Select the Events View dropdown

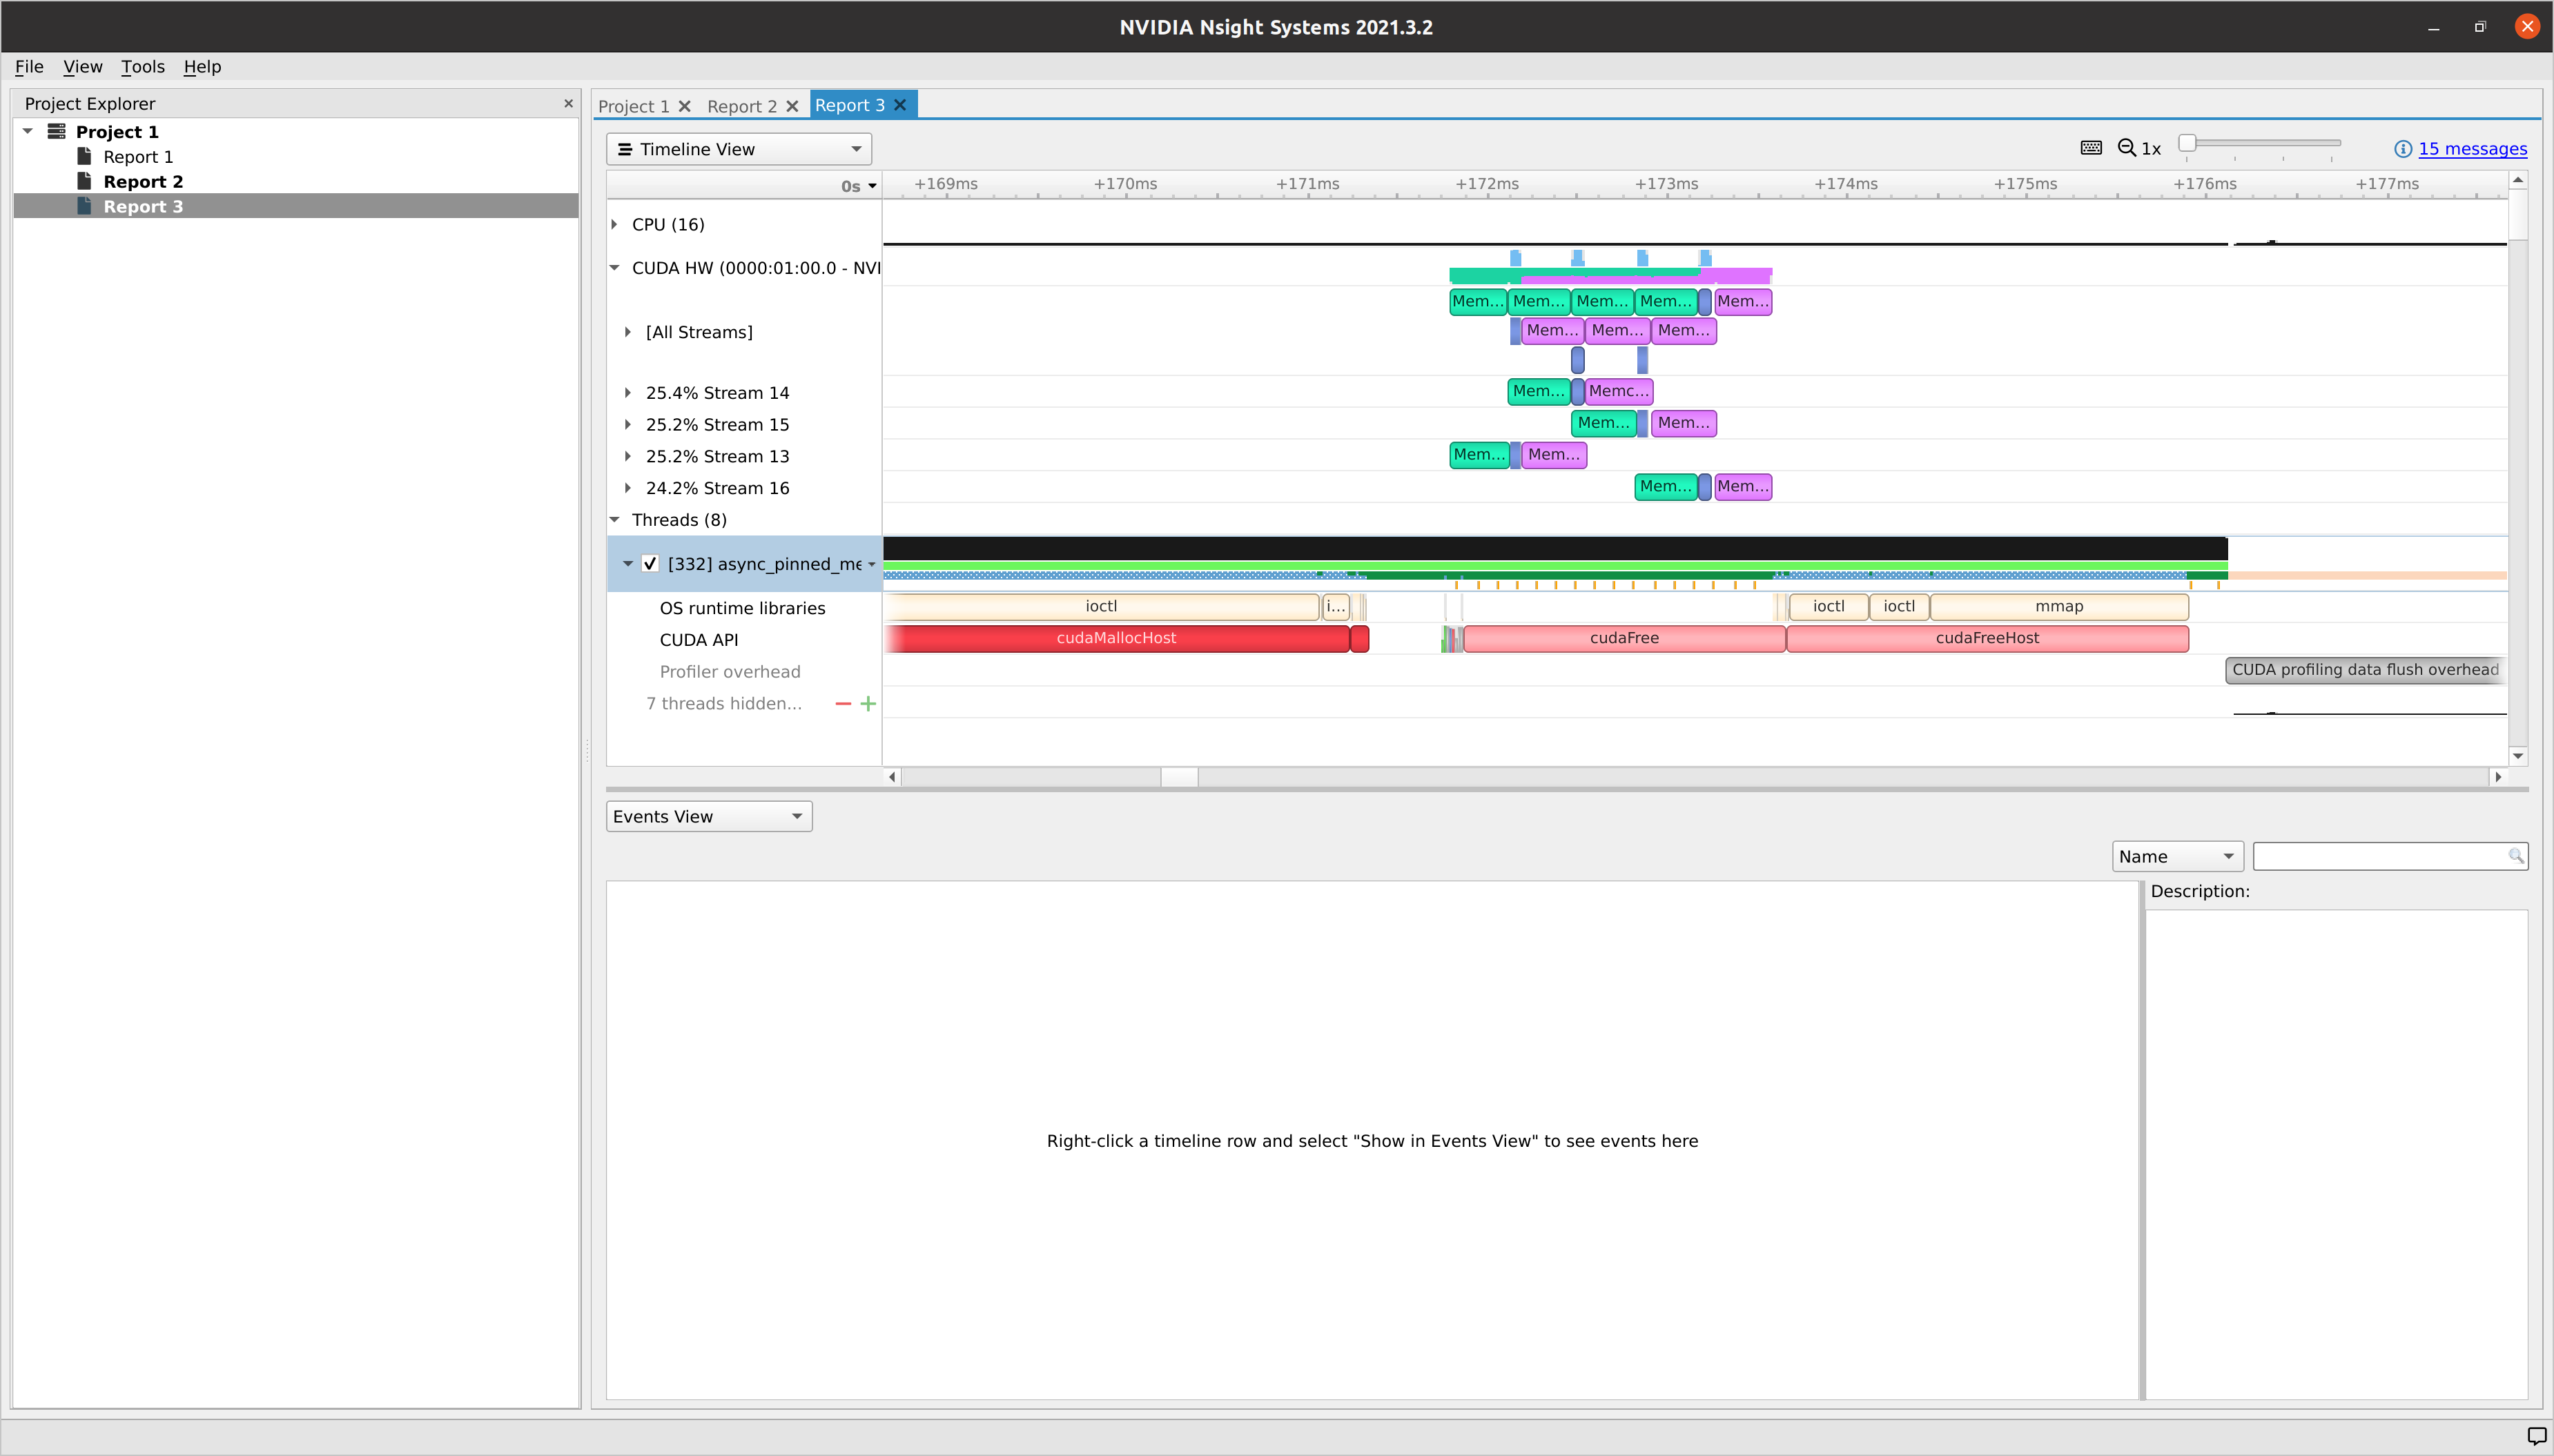(x=705, y=816)
